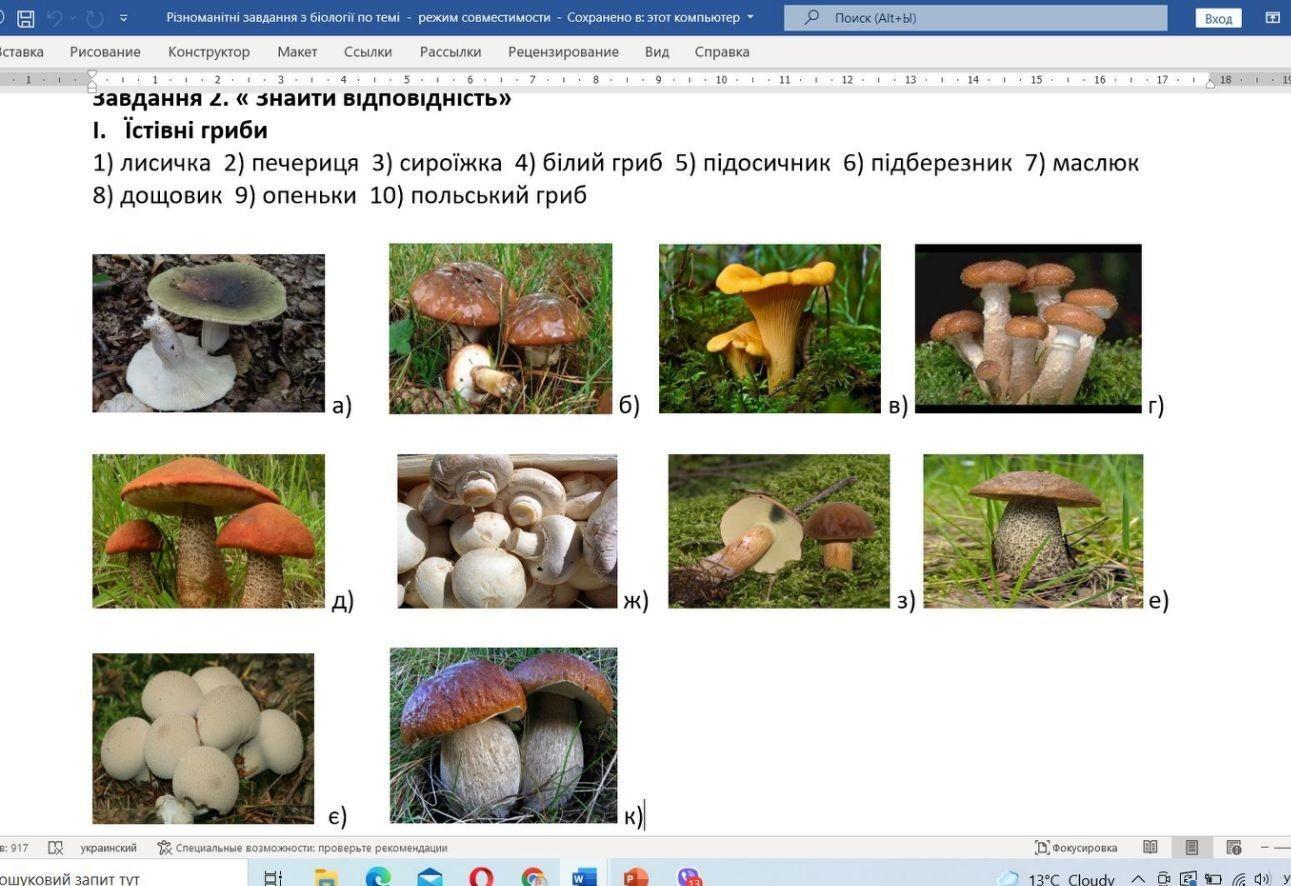1291x886 pixels.
Task: Open the document title save-location dropdown
Action: coord(750,17)
